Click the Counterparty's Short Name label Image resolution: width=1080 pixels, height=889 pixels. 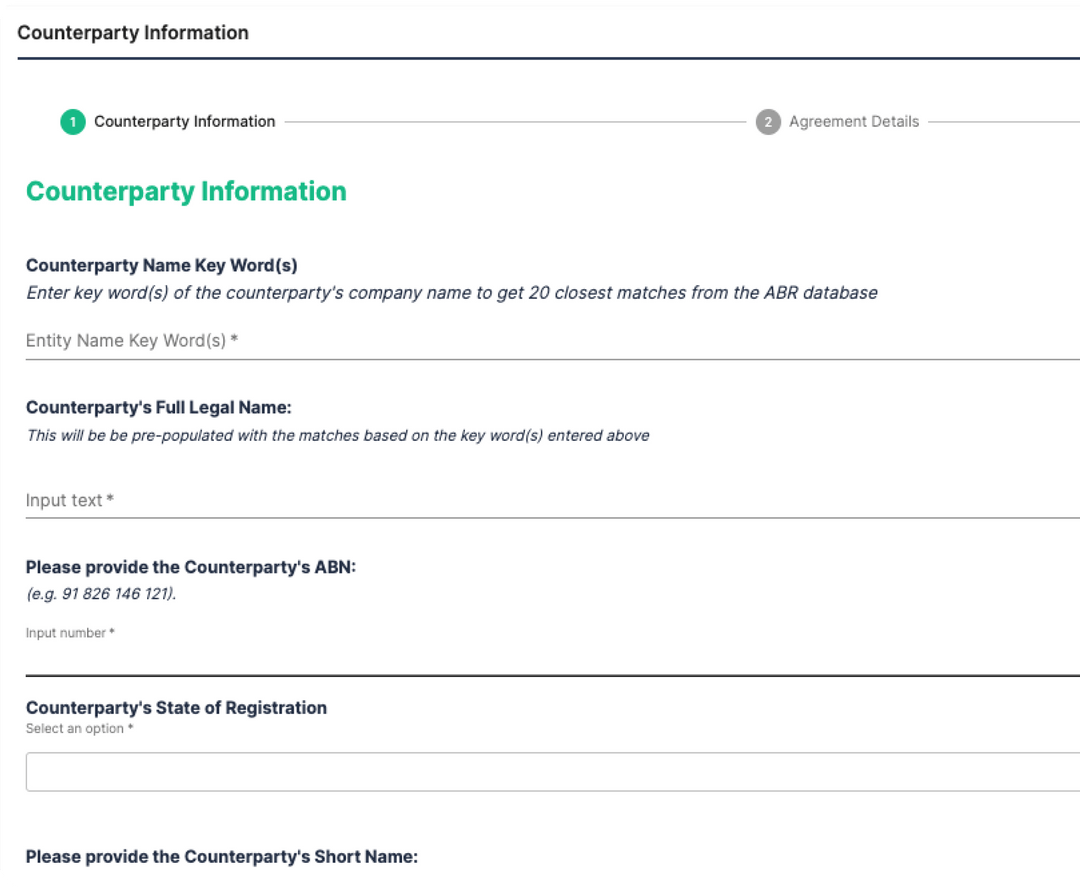[x=221, y=857]
